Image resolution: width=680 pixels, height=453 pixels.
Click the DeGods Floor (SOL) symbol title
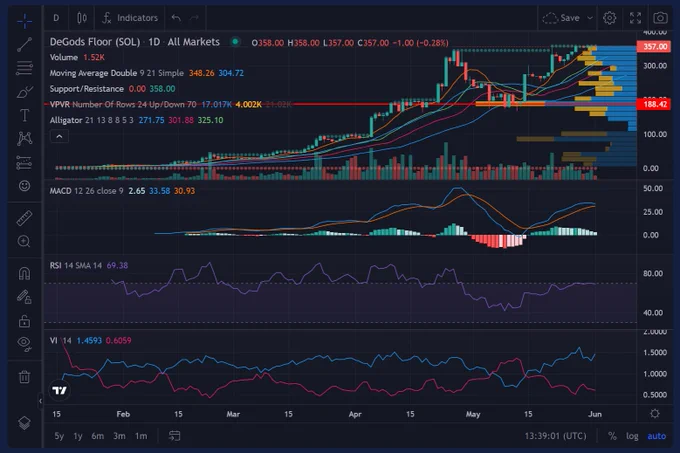click(x=95, y=42)
